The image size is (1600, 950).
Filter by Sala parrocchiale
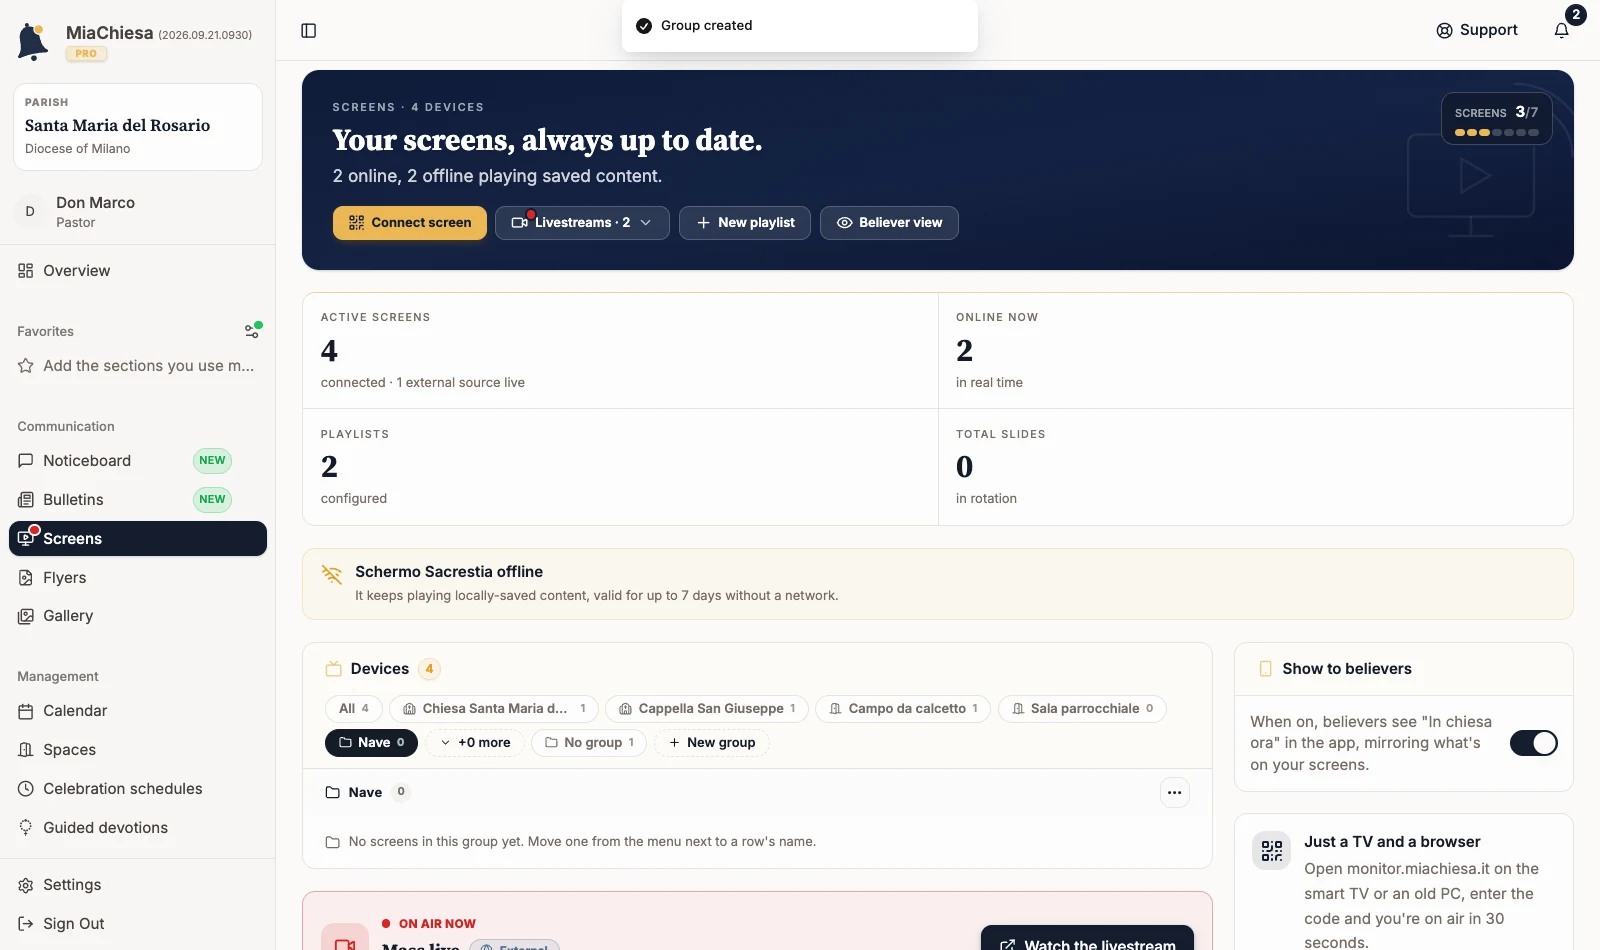pos(1082,709)
